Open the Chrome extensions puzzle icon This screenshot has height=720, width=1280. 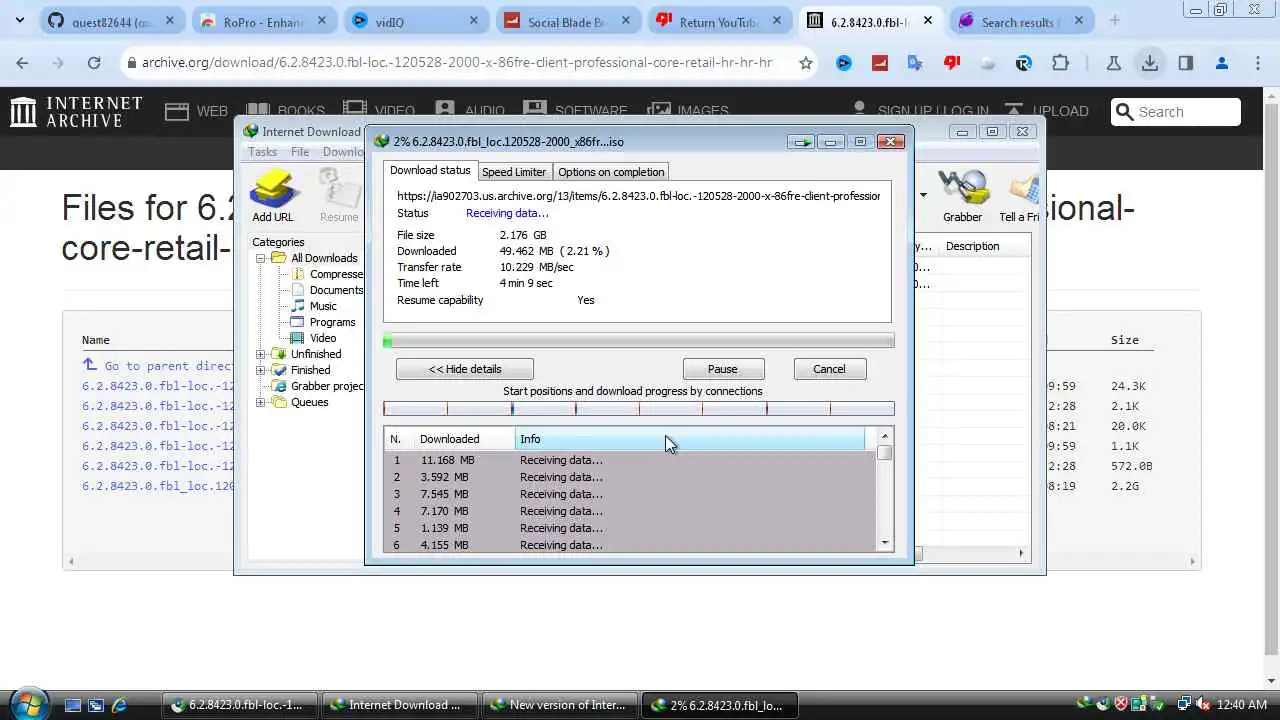coord(1060,63)
